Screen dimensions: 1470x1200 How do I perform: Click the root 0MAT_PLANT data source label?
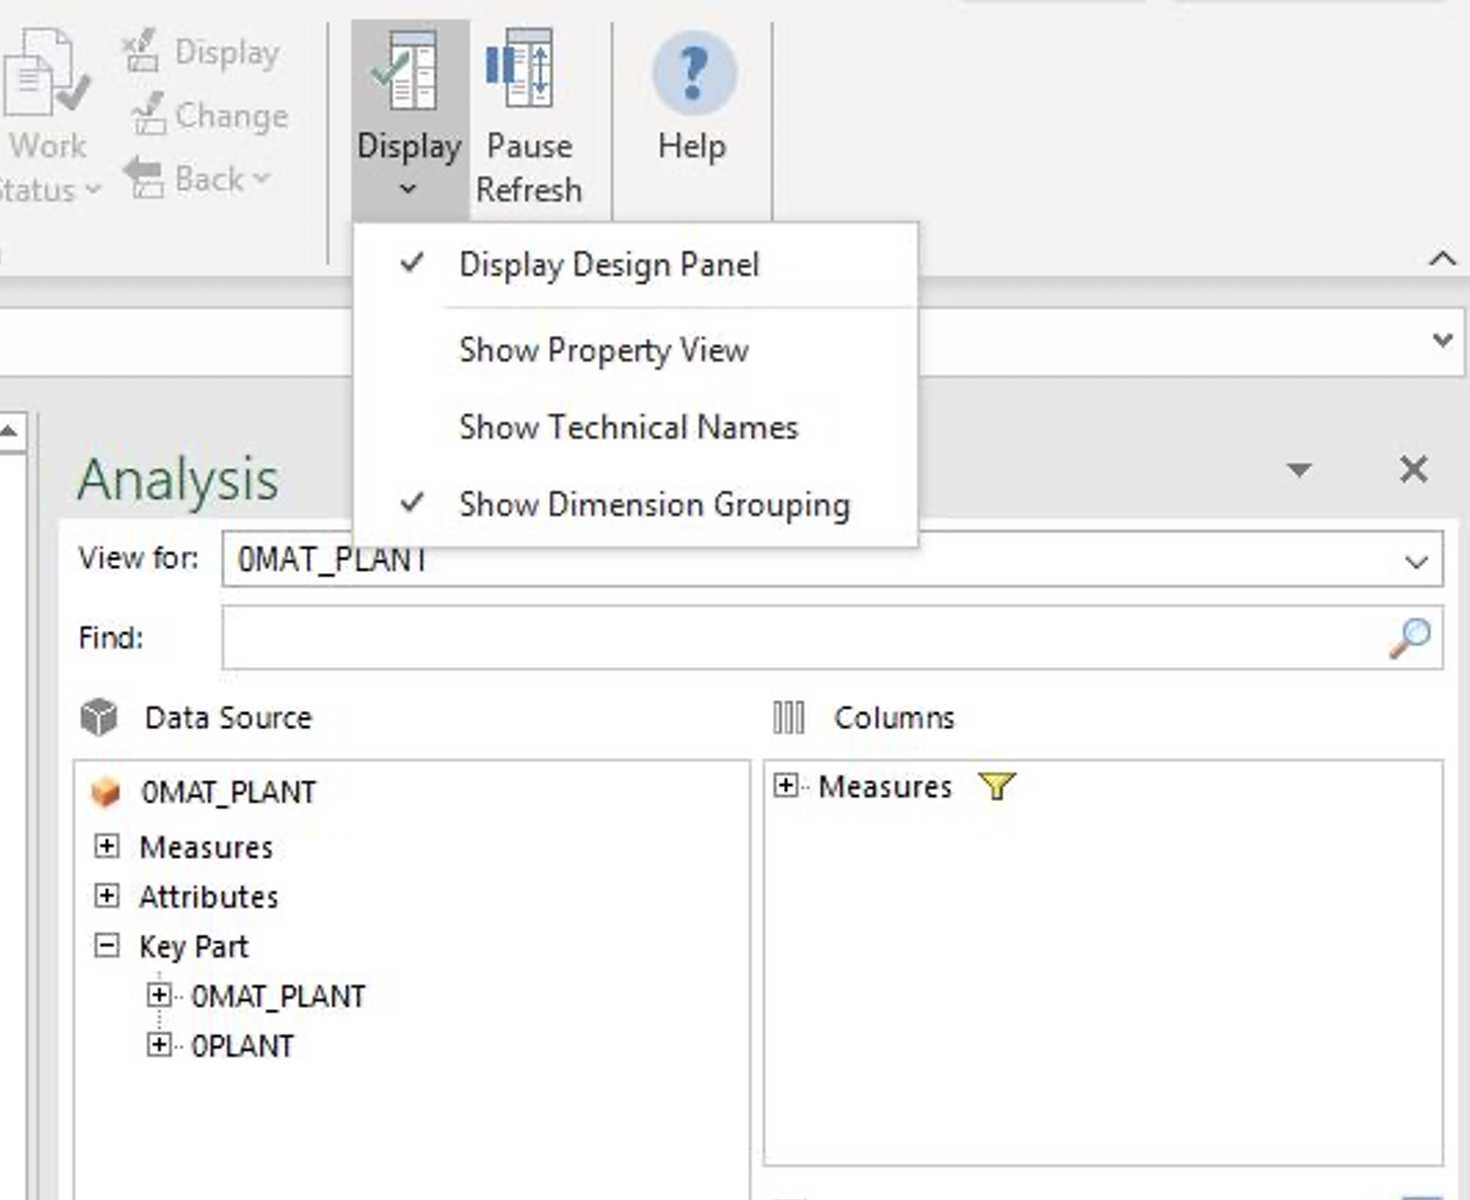click(x=228, y=792)
